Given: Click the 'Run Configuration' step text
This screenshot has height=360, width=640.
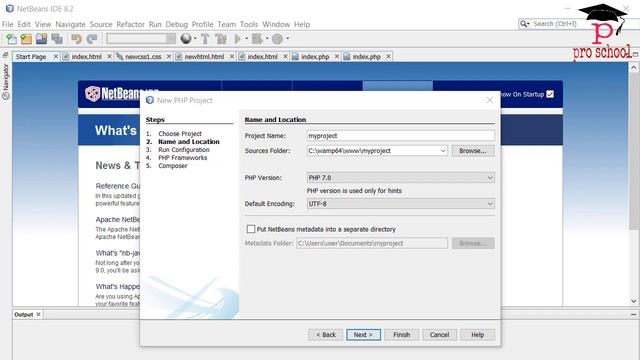Looking at the screenshot, I should click(x=184, y=150).
